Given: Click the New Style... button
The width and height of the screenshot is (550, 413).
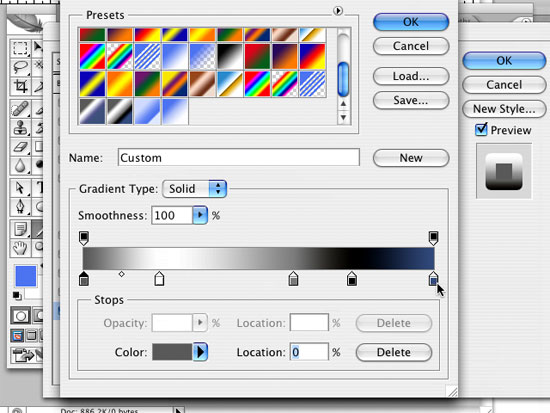Looking at the screenshot, I should [x=504, y=109].
